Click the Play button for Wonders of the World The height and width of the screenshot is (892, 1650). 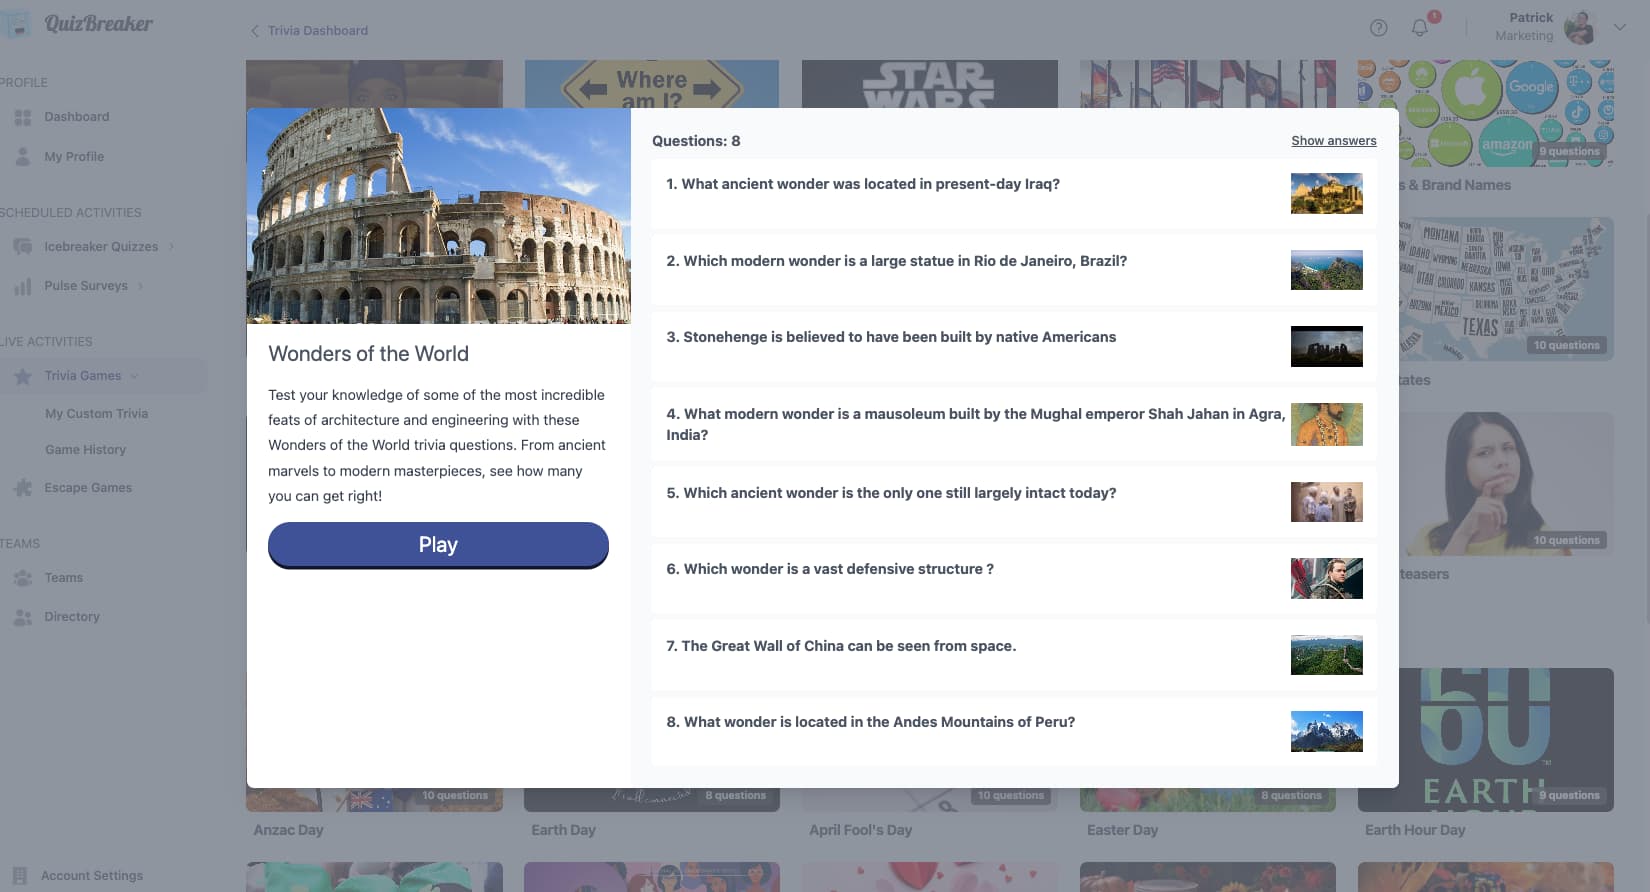[x=438, y=544]
